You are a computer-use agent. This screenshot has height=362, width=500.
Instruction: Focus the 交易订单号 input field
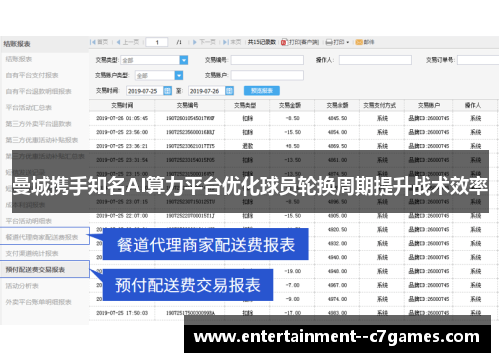[478, 60]
